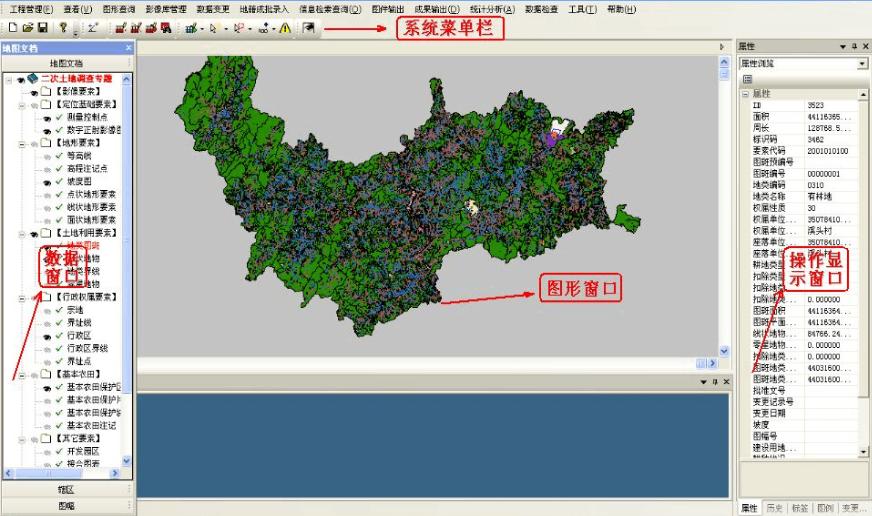
Task: Click the Save disk toolbar icon
Action: [42, 28]
